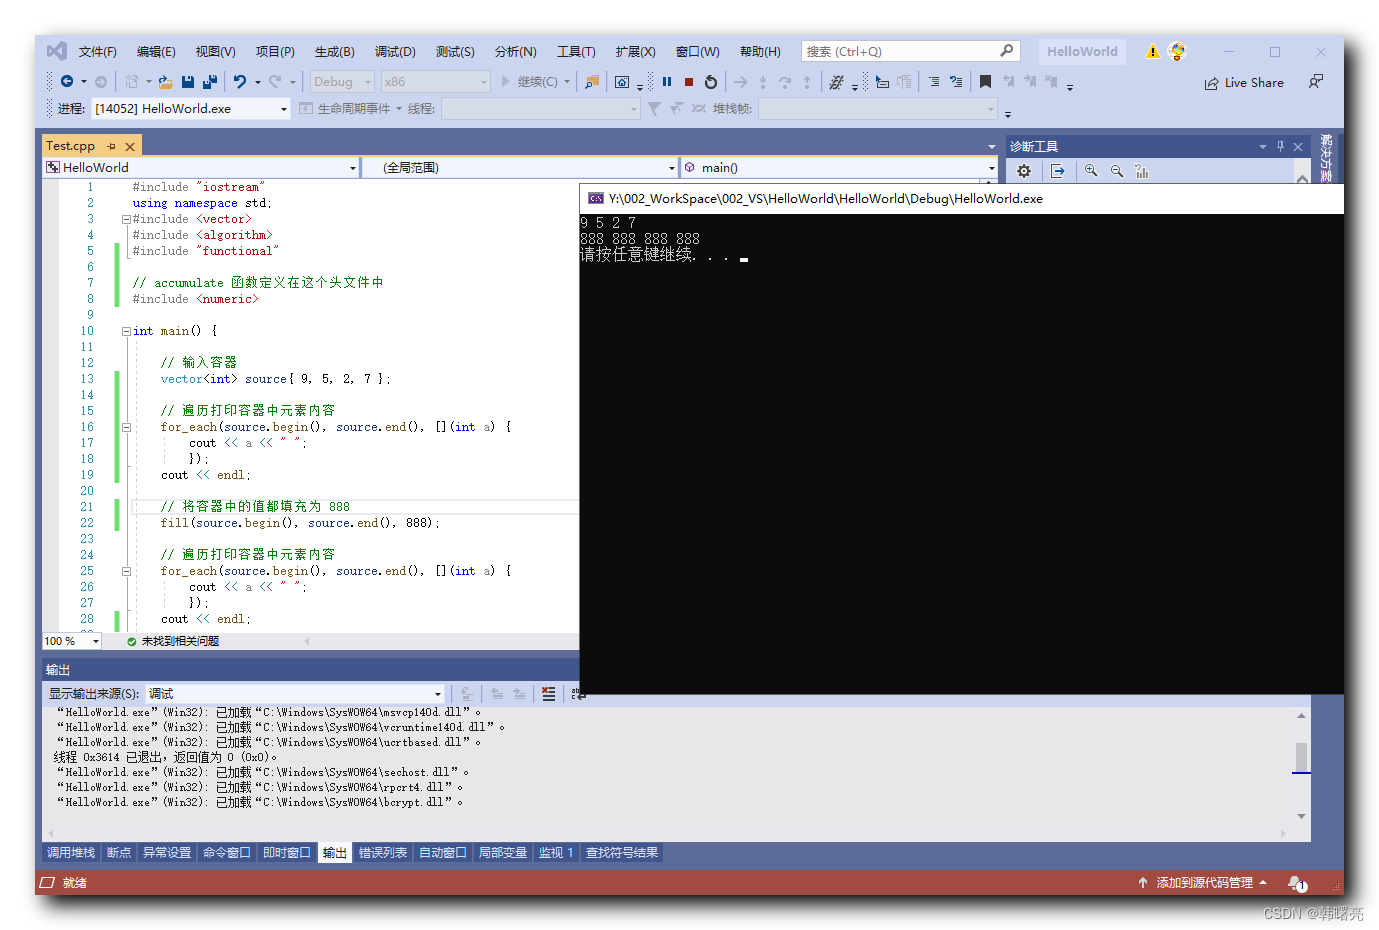The width and height of the screenshot is (1379, 930).
Task: Open the 调试(D) menu
Action: tap(394, 51)
